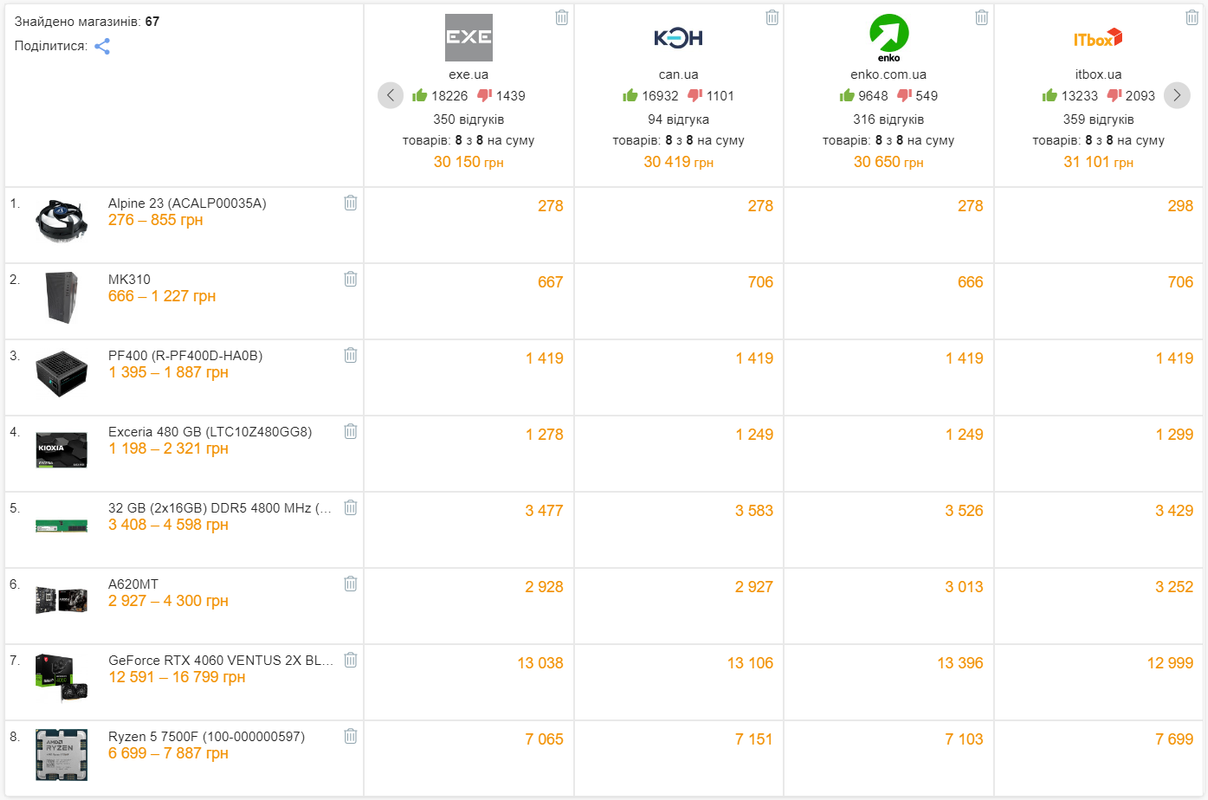The image size is (1208, 800).
Task: Delete itbox.ua store column
Action: coord(1192,17)
